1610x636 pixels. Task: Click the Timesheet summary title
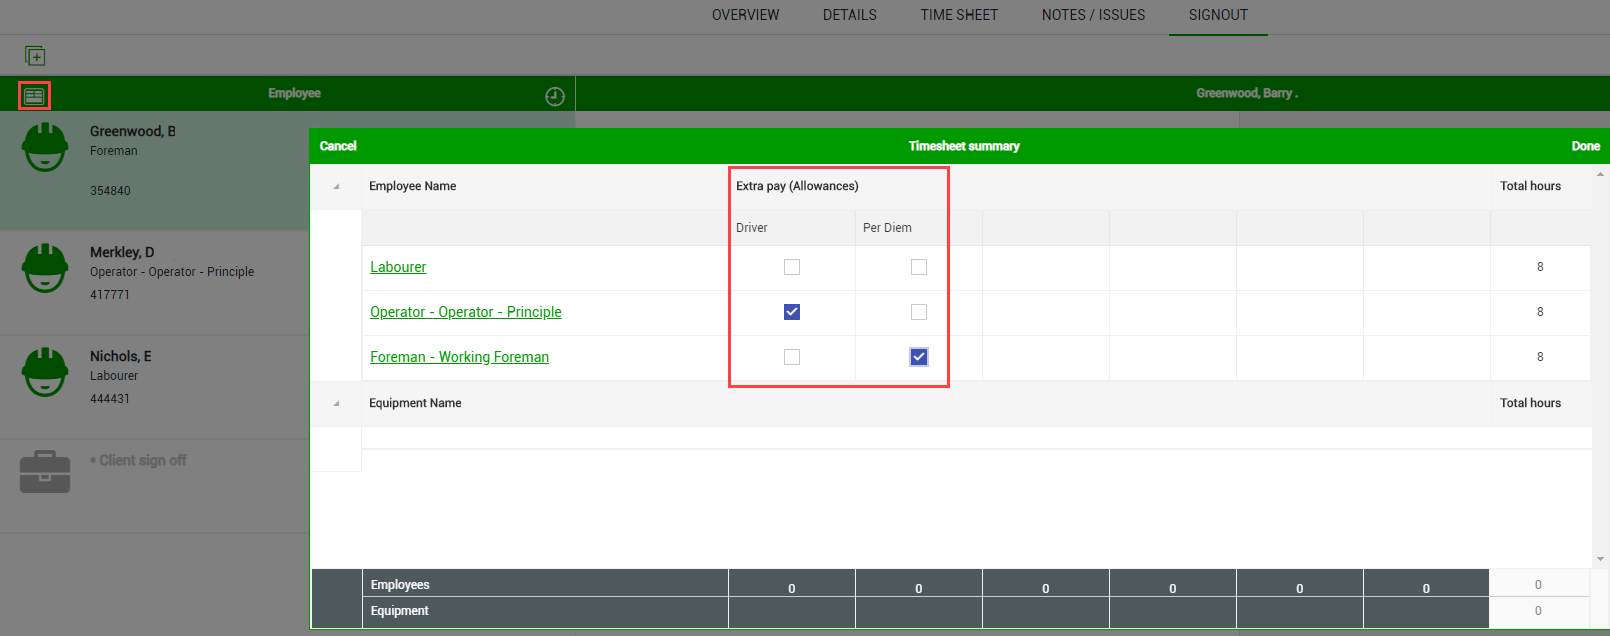pyautogui.click(x=964, y=146)
